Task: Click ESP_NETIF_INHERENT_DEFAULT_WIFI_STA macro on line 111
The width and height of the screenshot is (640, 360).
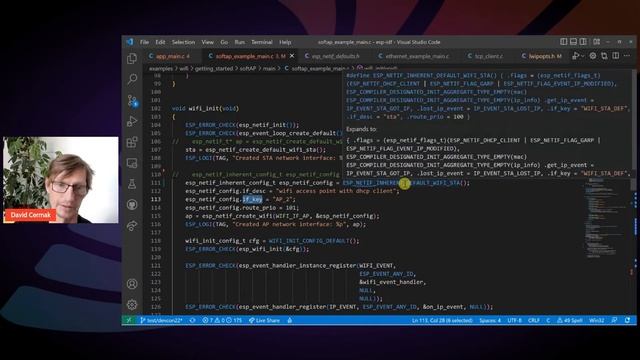Action: point(402,183)
